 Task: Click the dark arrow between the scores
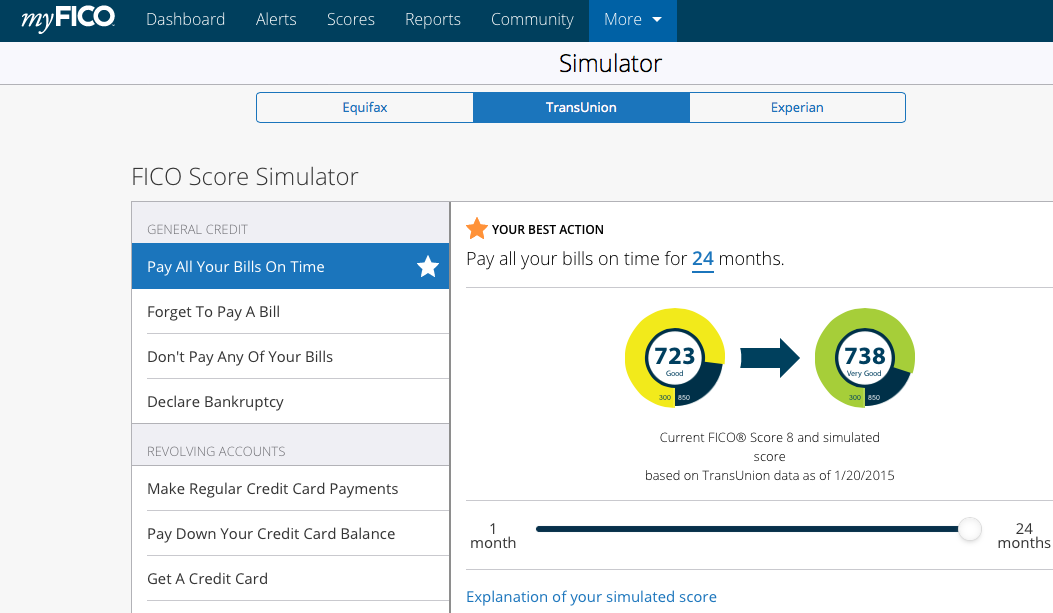pos(770,358)
